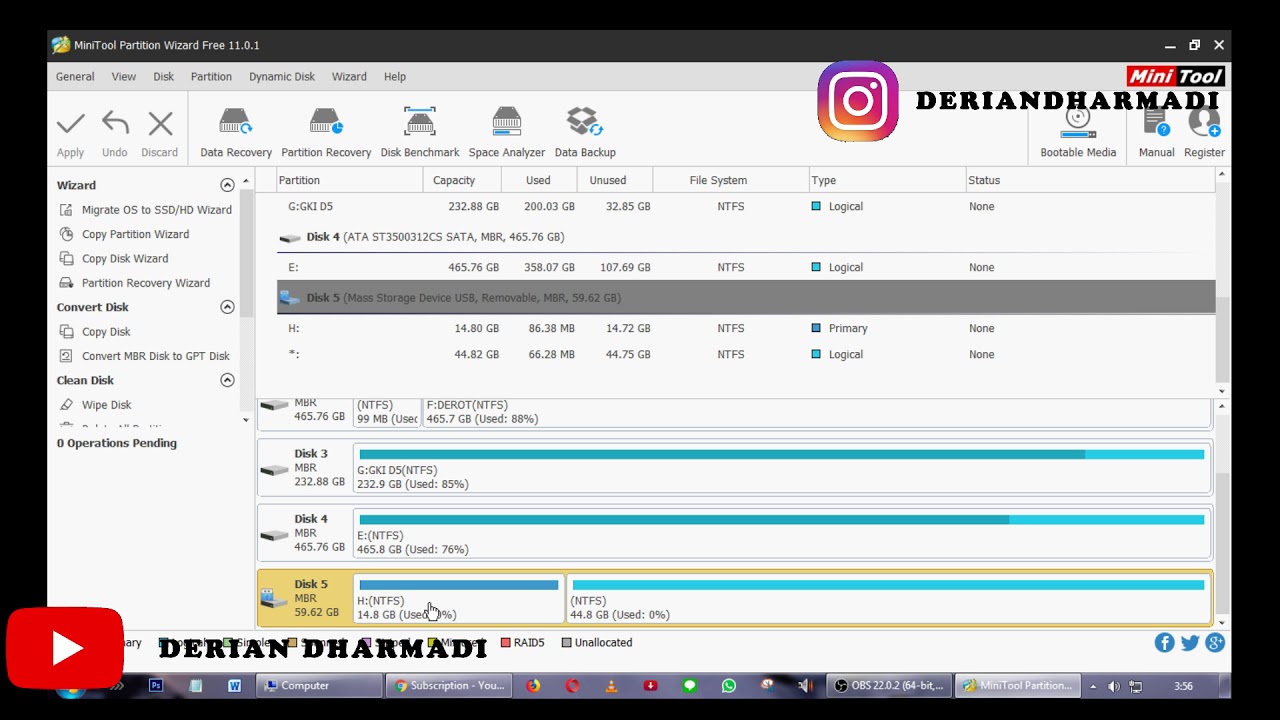Click the Migrate OS to SSD/HD Wizard icon
Viewport: 1280px width, 720px height.
66,210
